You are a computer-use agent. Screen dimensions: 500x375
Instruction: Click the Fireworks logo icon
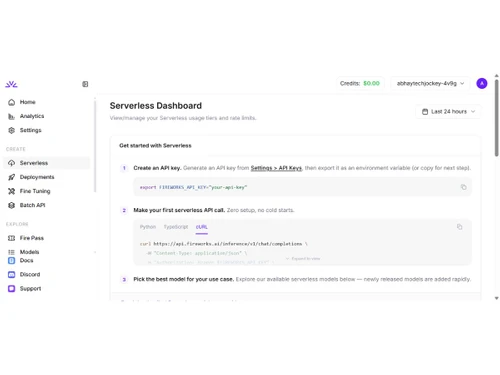pos(11,84)
